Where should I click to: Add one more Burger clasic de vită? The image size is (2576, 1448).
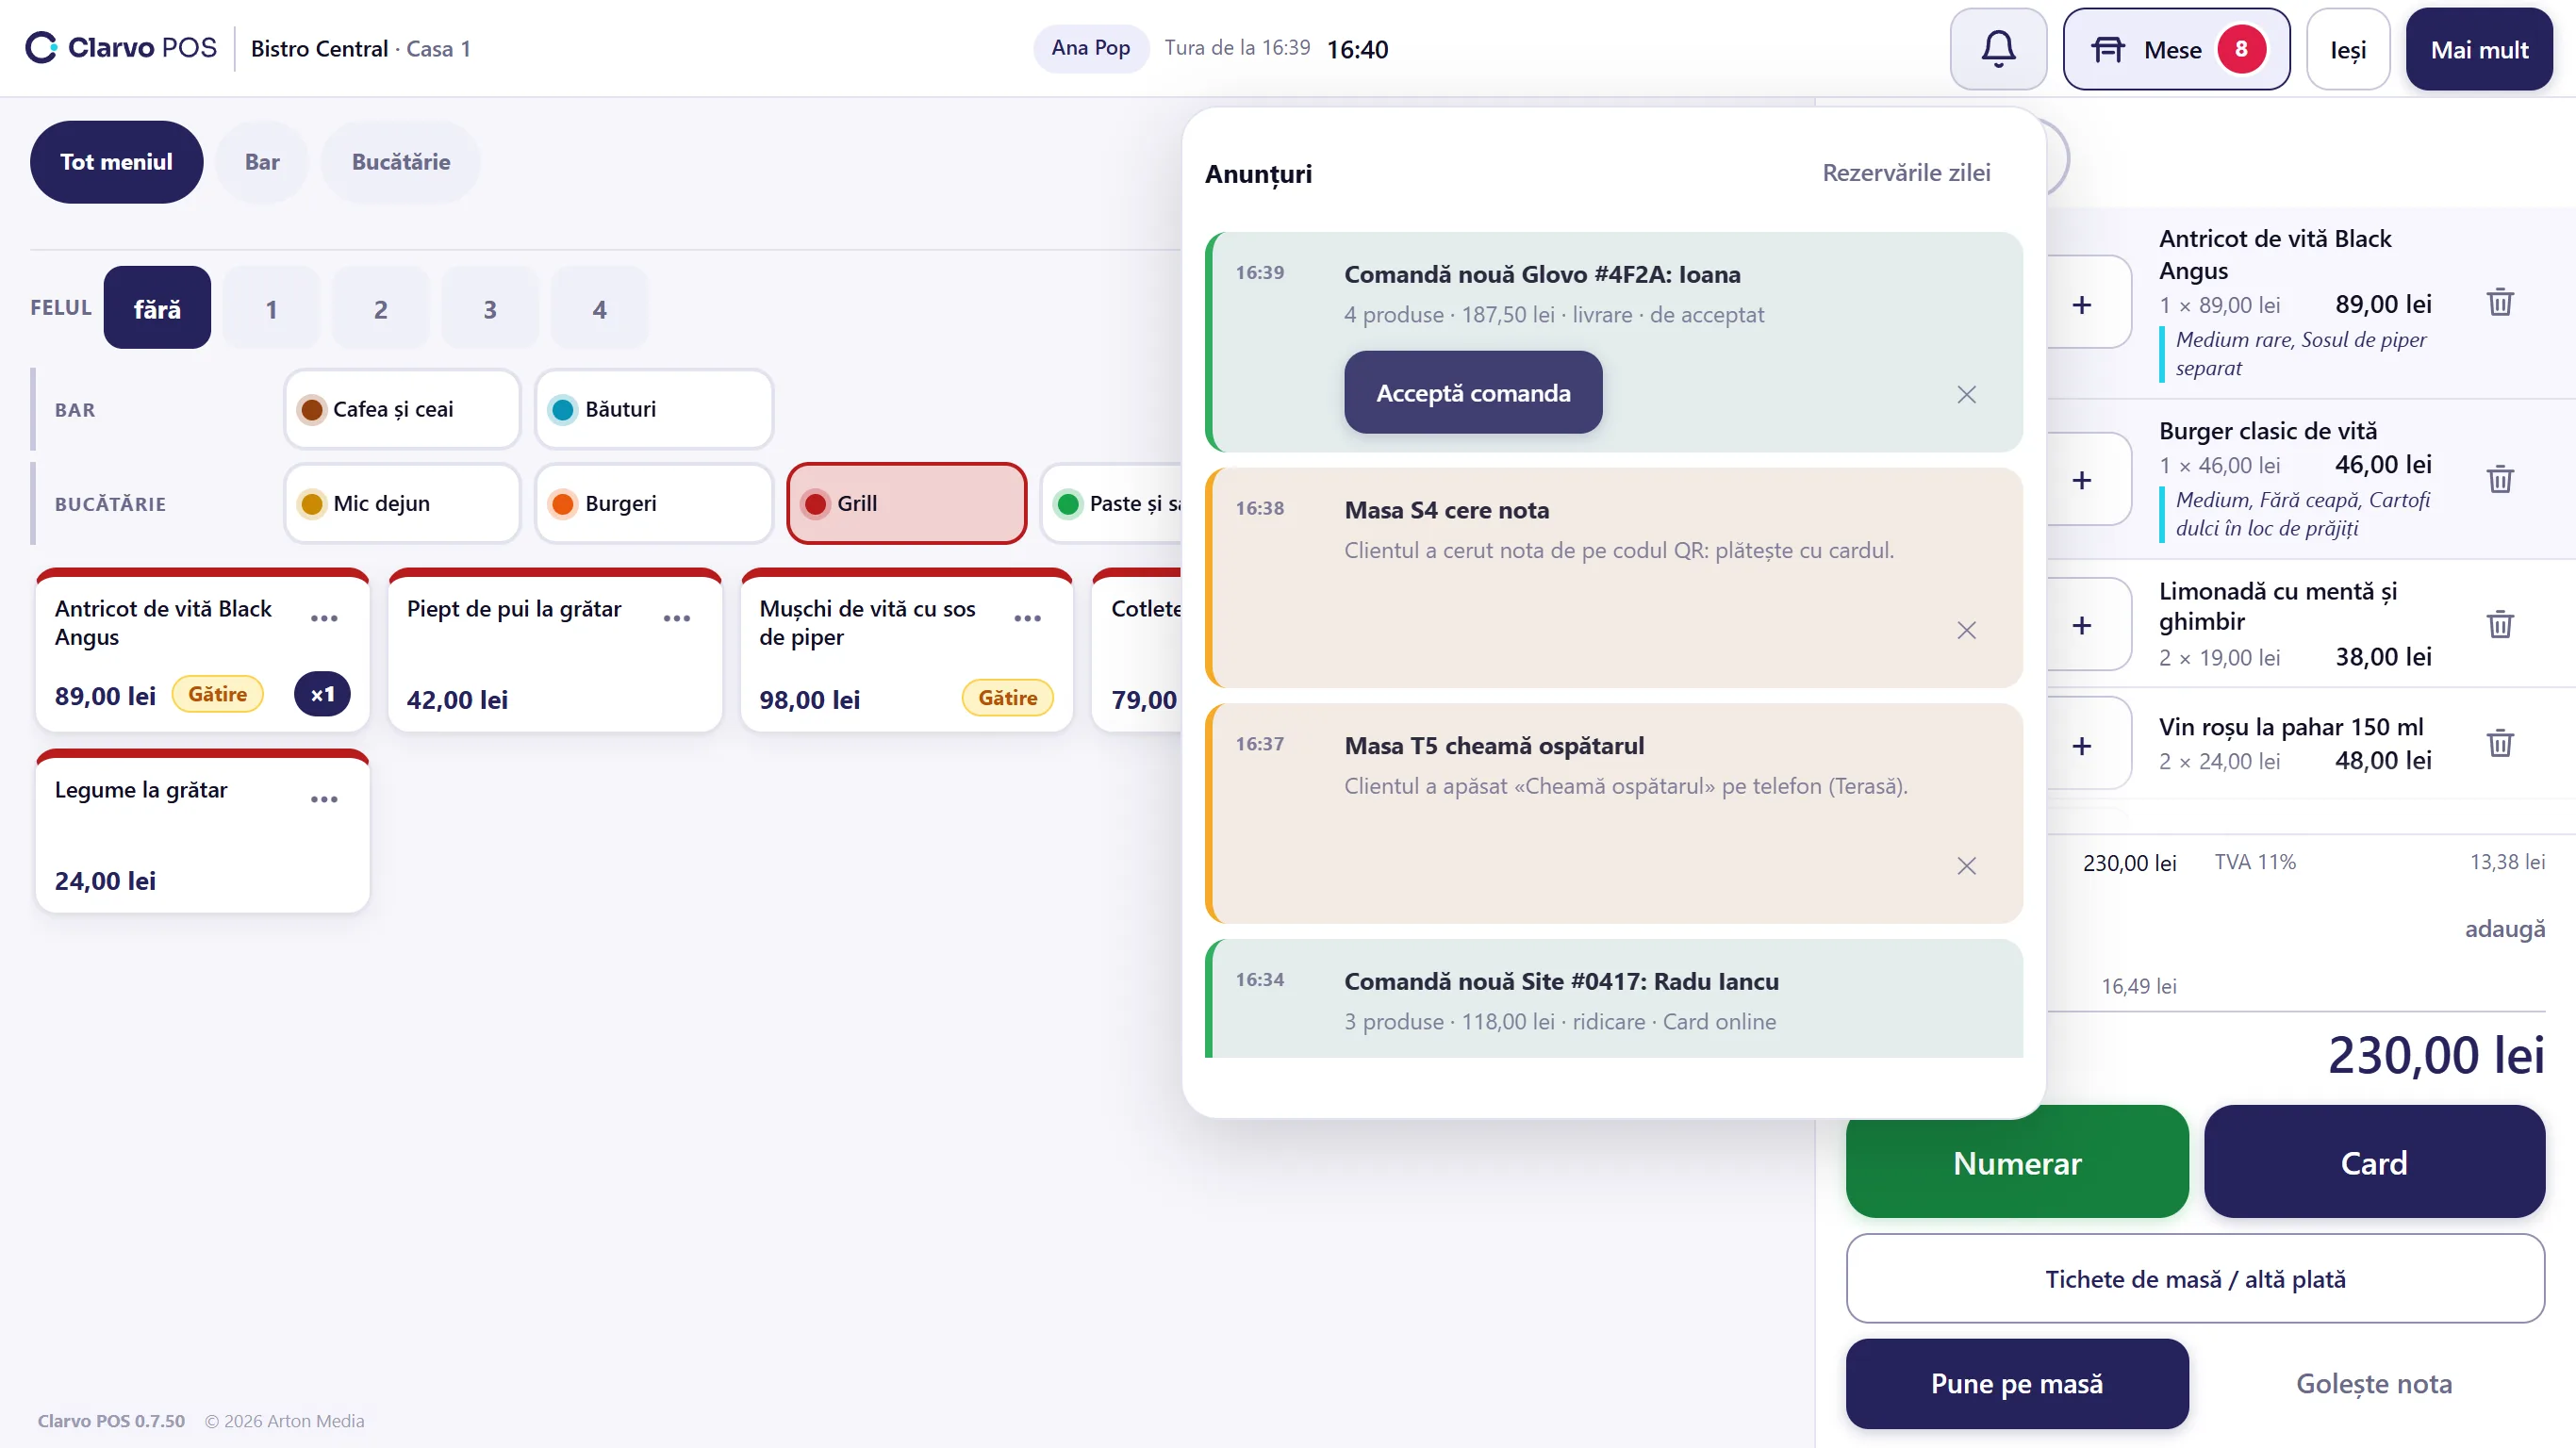coord(2082,480)
